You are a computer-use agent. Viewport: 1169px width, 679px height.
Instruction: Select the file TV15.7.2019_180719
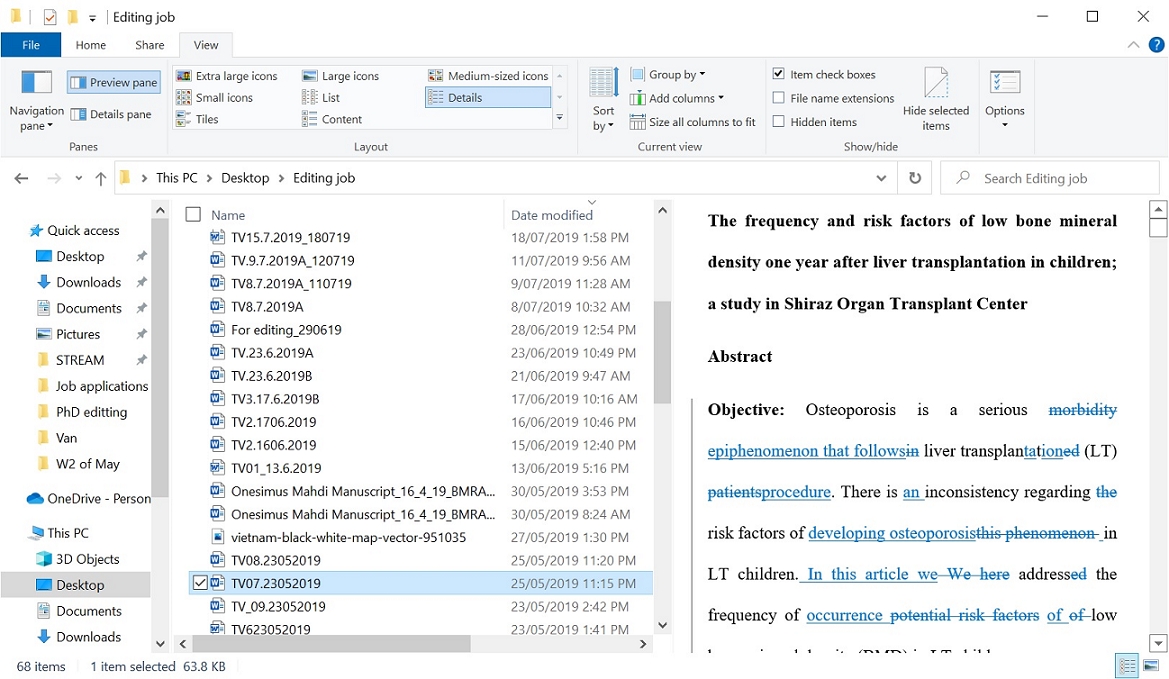click(x=290, y=238)
